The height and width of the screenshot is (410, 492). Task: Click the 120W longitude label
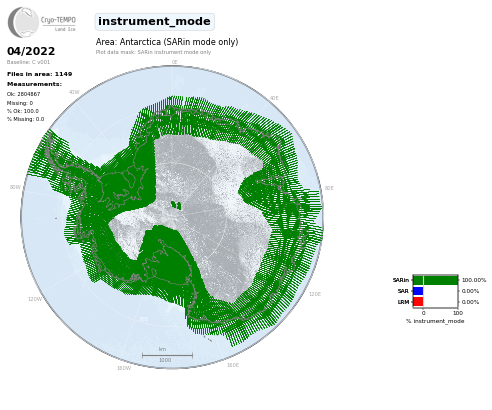35,299
